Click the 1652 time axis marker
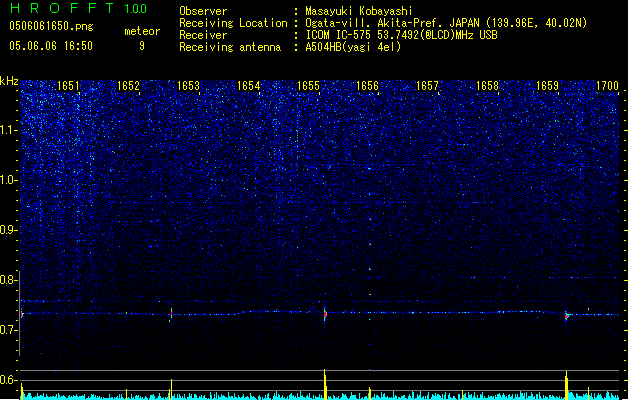The width and height of the screenshot is (629, 400). click(x=128, y=86)
